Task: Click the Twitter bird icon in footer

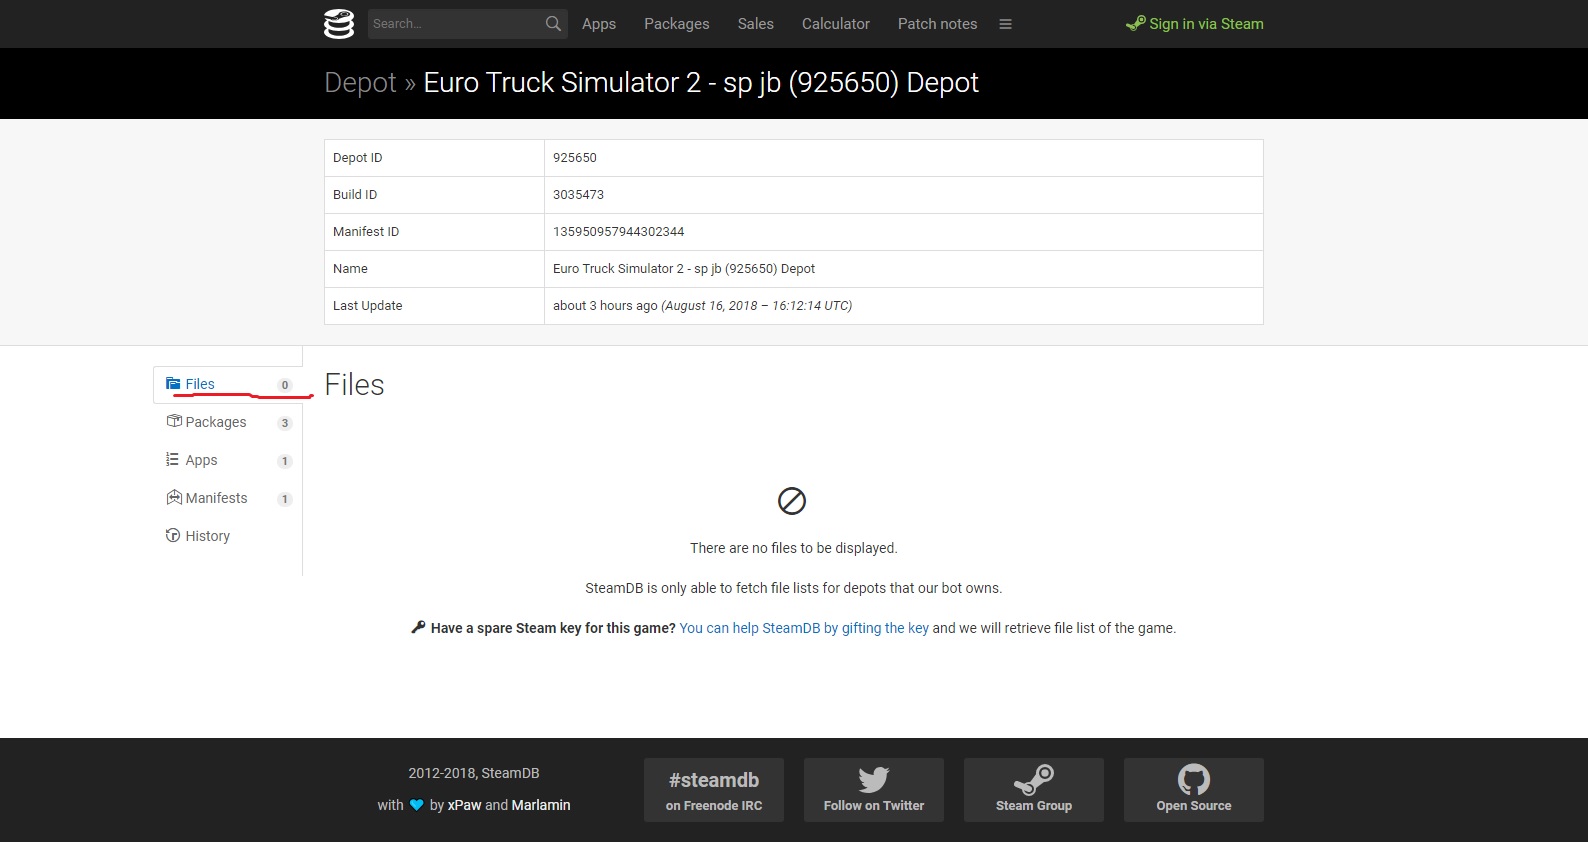Action: coord(874,779)
